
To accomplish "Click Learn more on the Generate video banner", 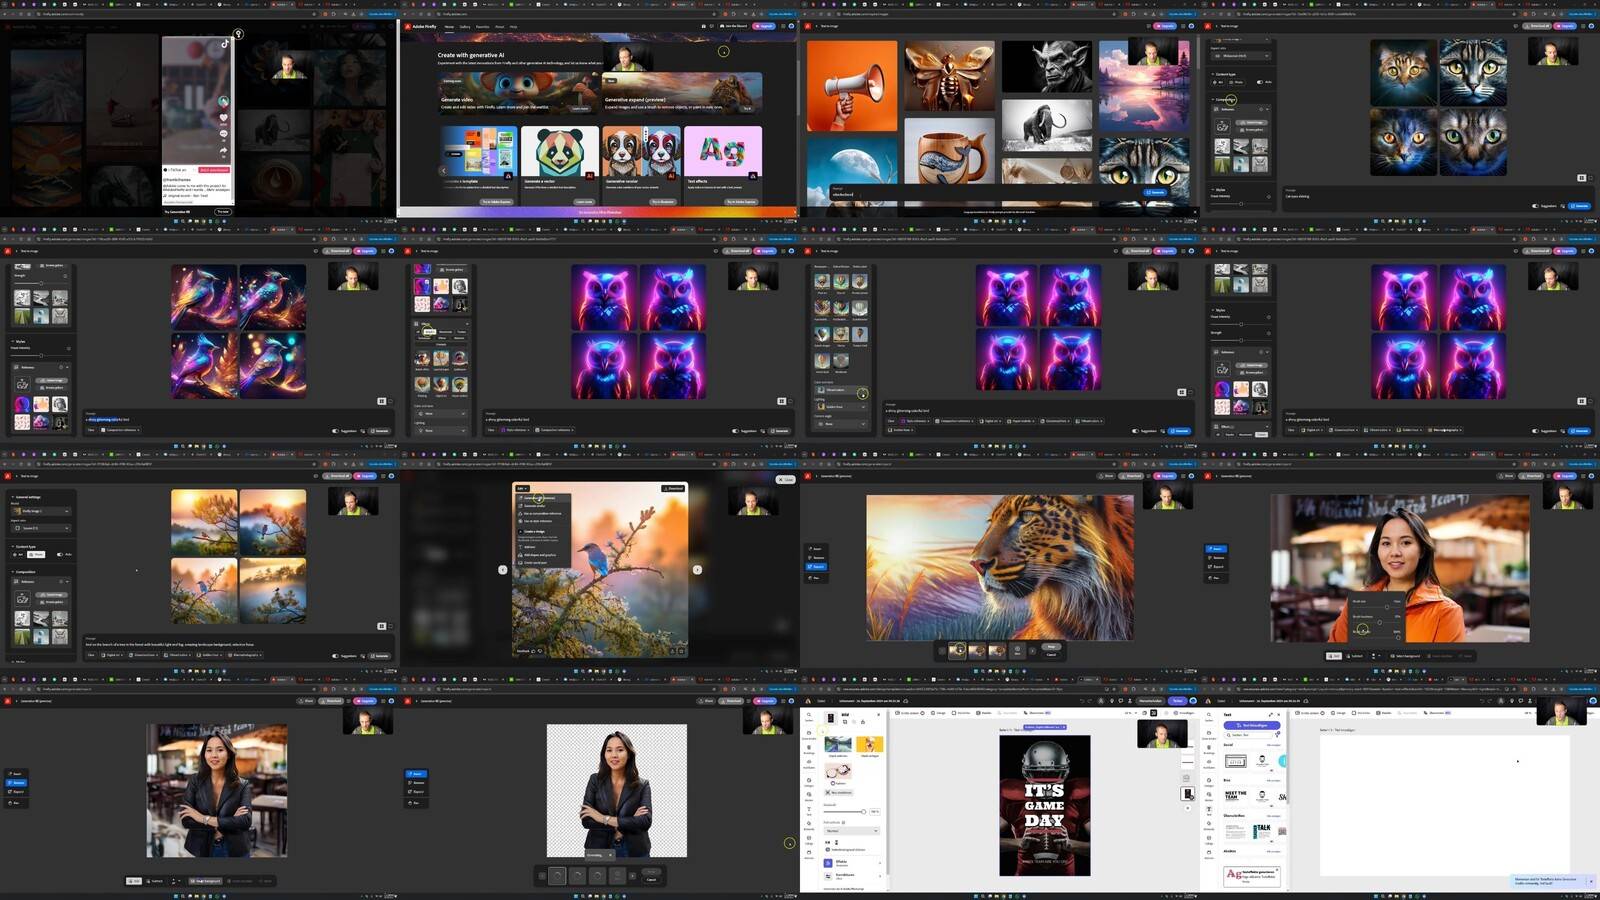I will click(580, 108).
